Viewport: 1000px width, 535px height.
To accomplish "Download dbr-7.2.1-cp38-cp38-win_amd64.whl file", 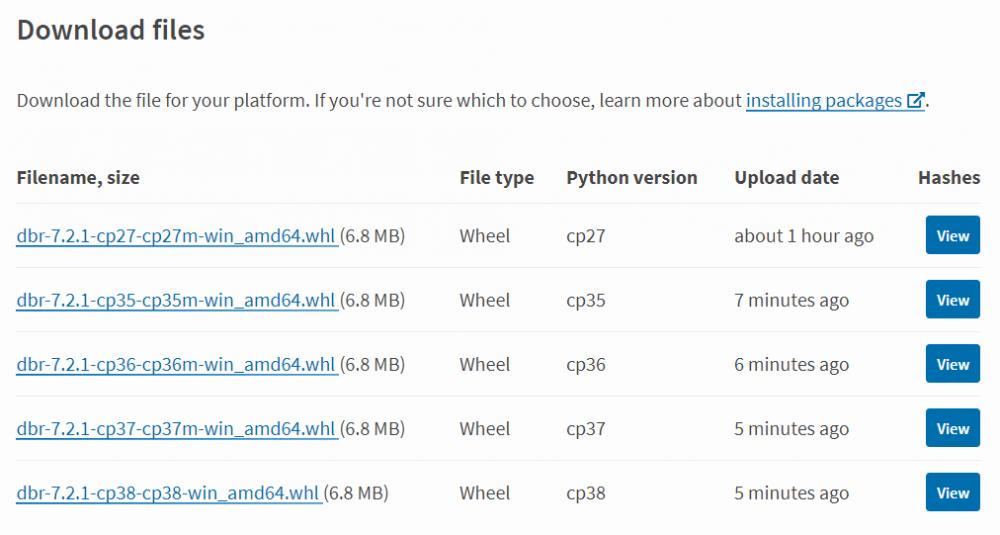I will (168, 493).
